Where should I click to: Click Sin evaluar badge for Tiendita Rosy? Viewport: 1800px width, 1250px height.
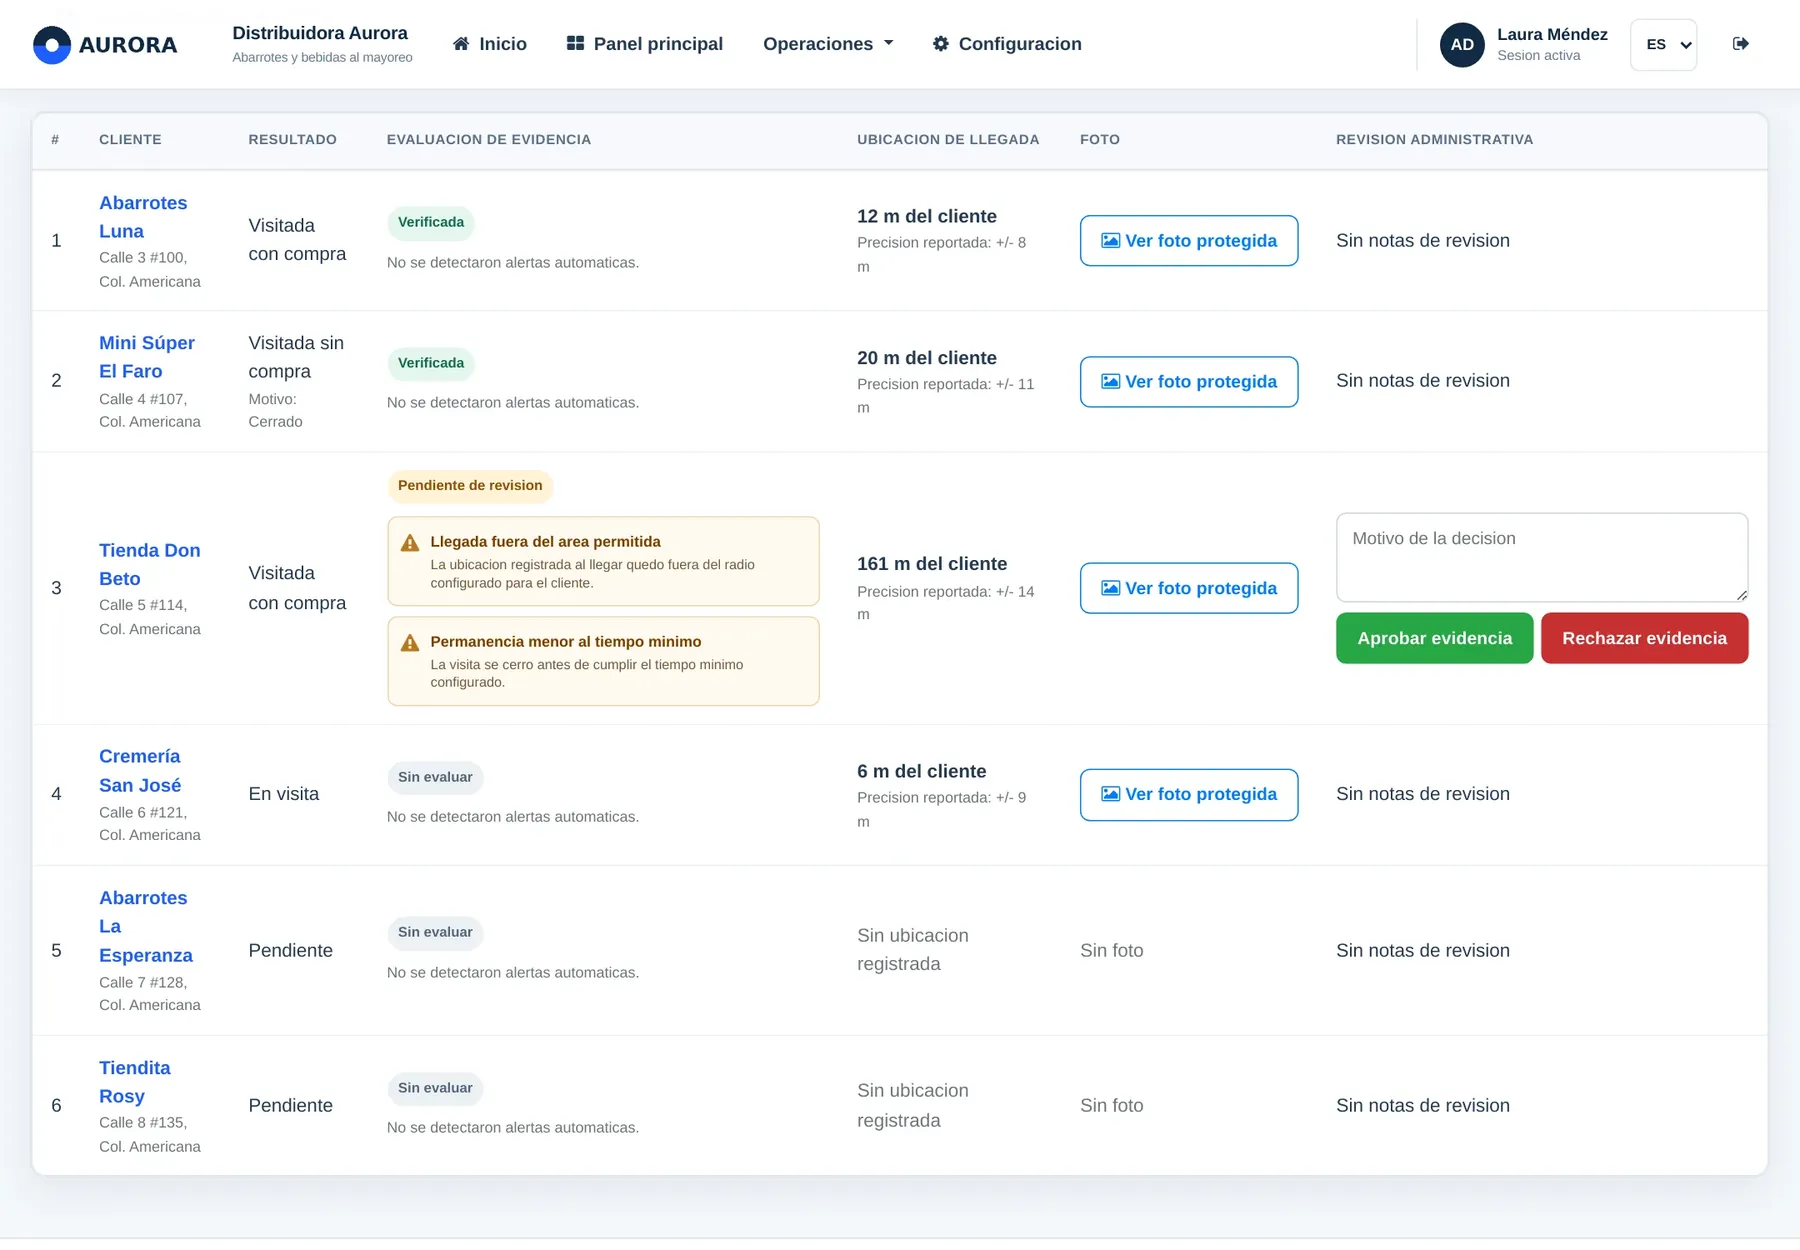click(x=435, y=1088)
